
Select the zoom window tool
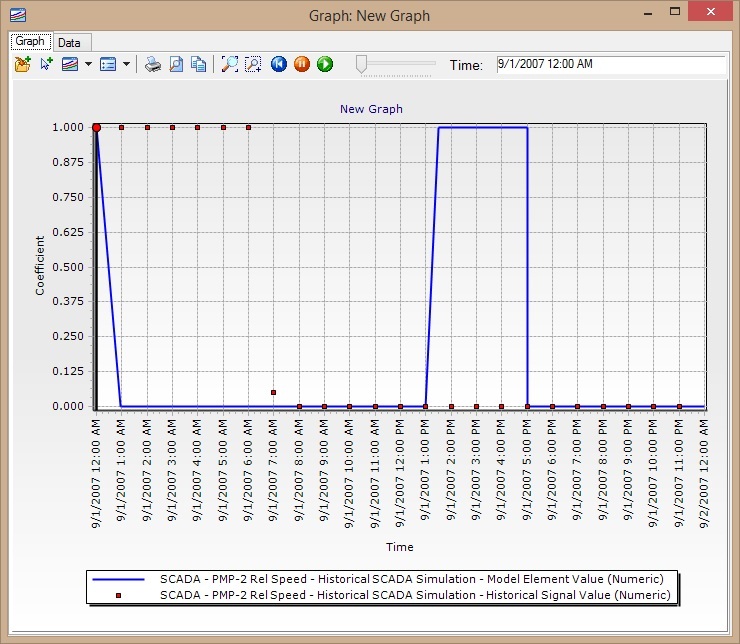254,65
